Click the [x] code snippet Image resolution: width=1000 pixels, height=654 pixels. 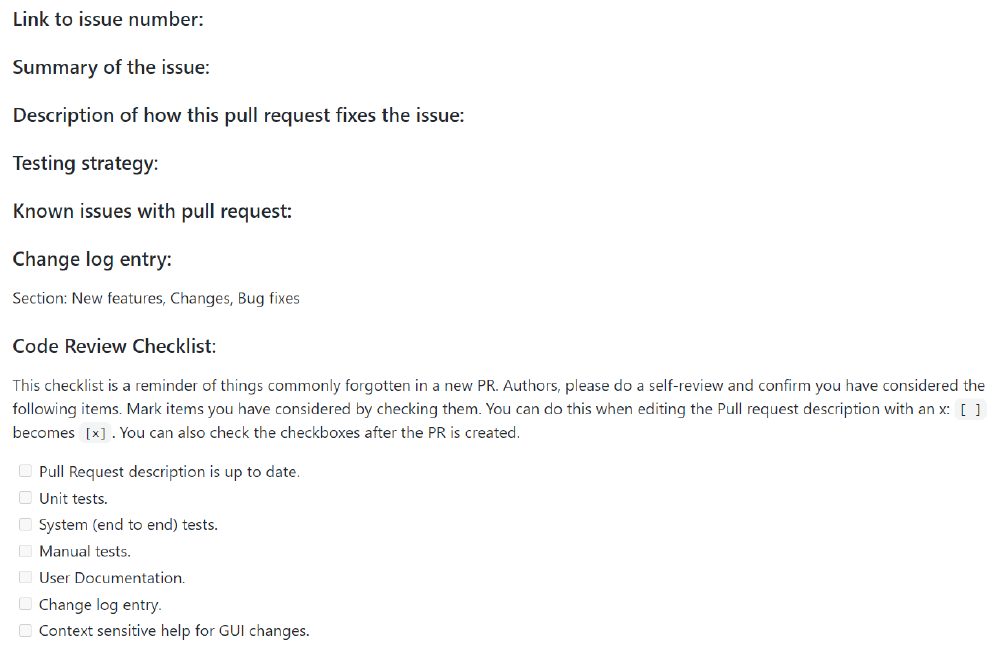[x=95, y=433]
